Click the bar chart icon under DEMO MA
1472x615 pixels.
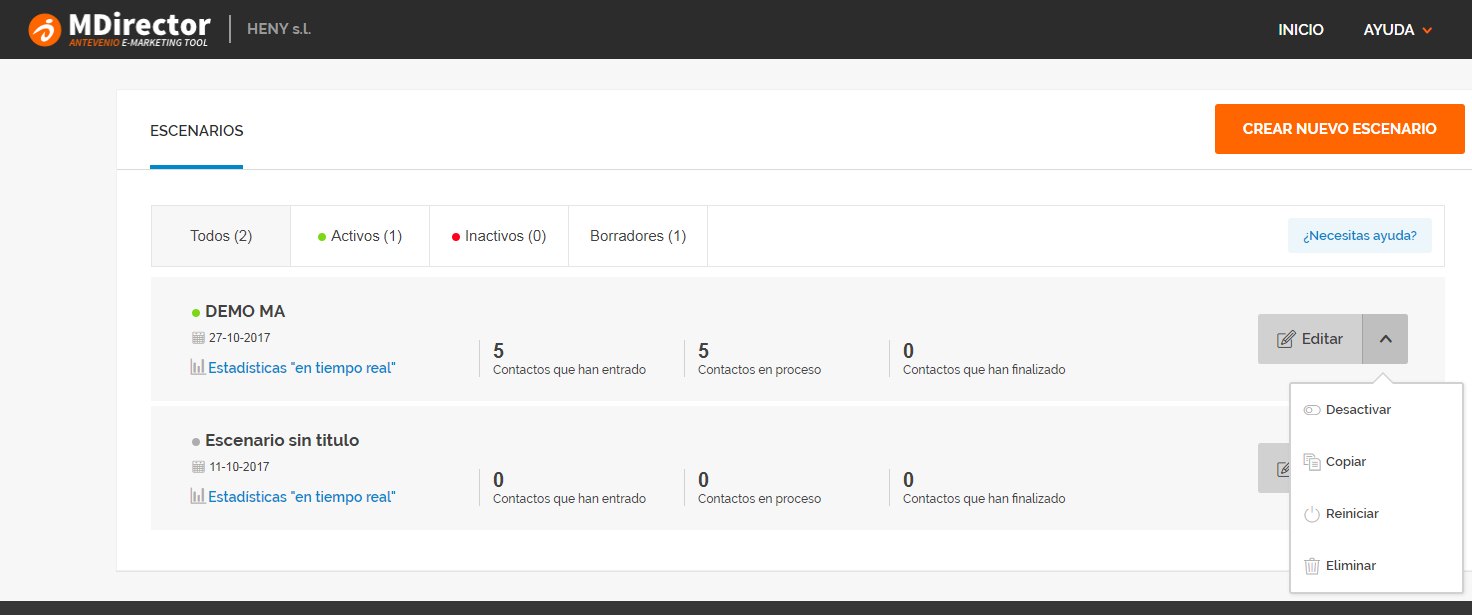[x=198, y=367]
